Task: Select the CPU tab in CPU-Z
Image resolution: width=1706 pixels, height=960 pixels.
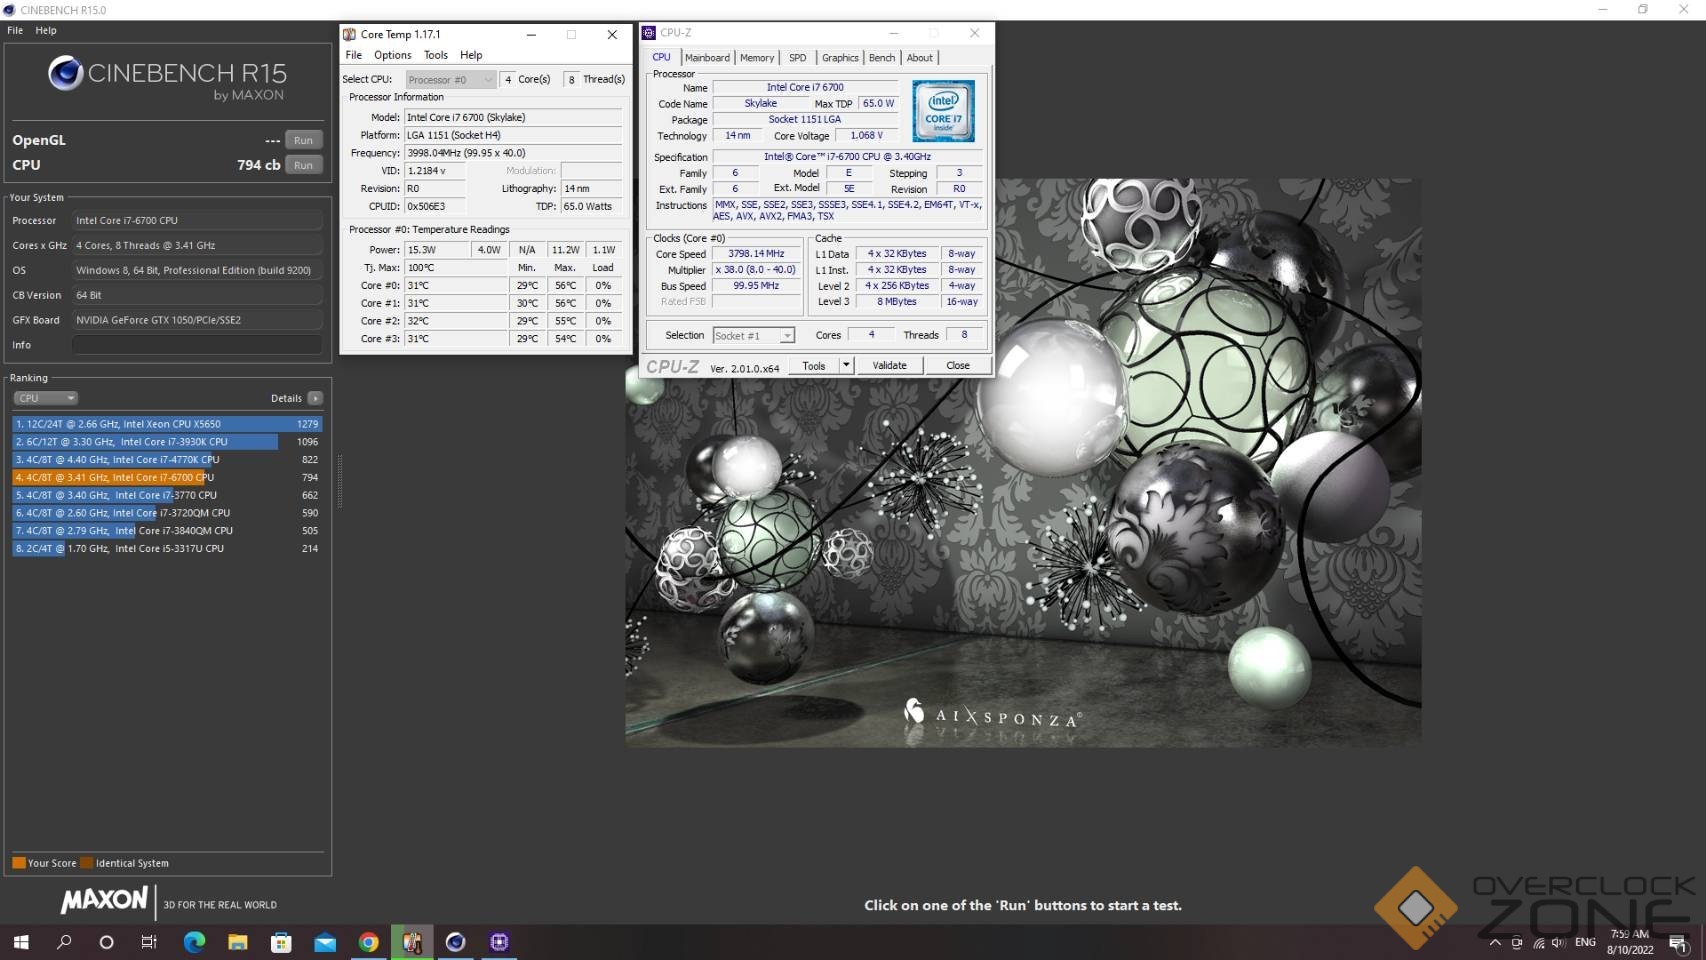Action: 662,57
